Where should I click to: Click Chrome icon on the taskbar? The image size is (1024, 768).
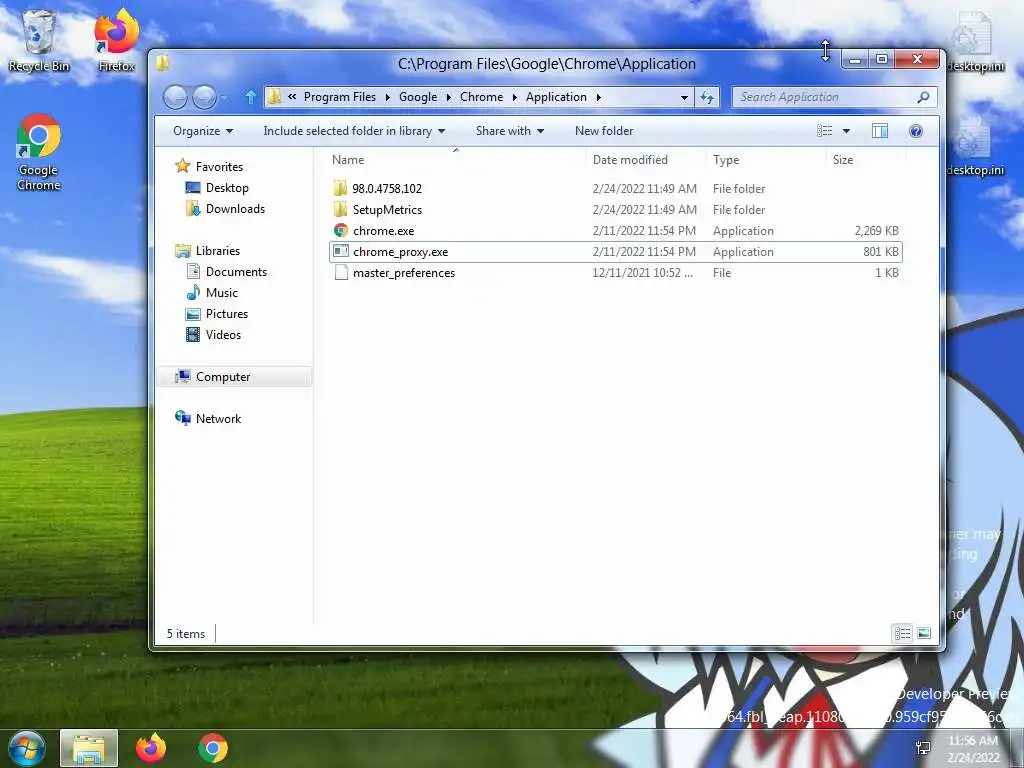click(x=213, y=748)
